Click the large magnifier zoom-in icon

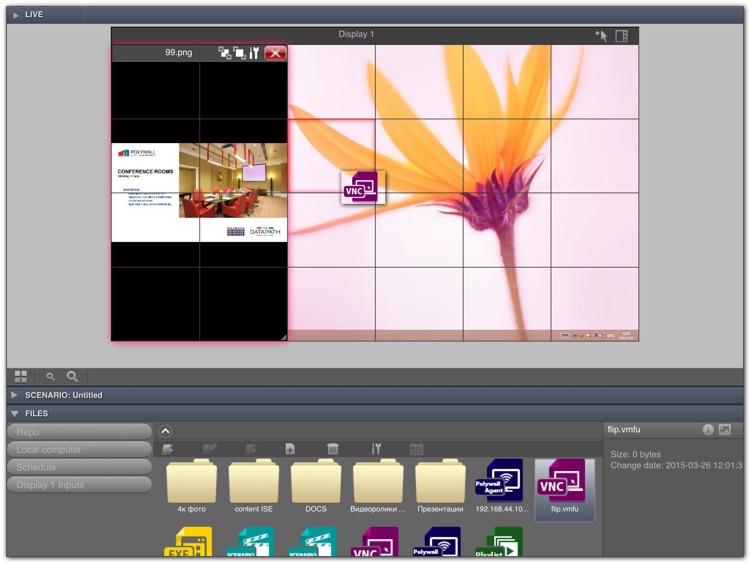point(72,376)
